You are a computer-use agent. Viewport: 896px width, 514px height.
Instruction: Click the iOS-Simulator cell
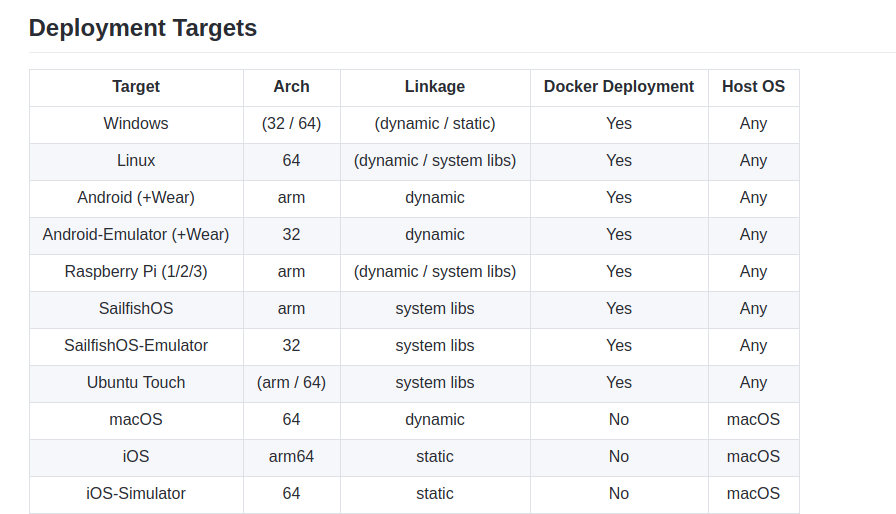point(136,494)
